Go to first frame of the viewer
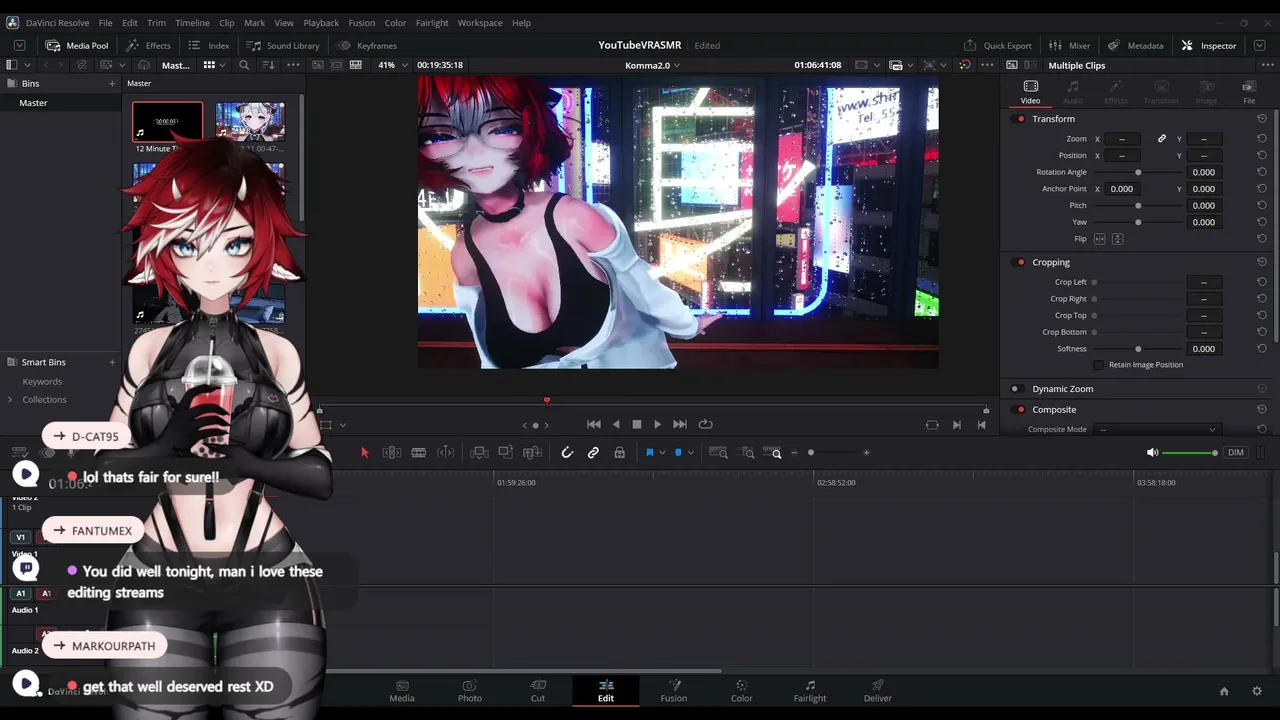Viewport: 1280px width, 720px height. tap(594, 424)
